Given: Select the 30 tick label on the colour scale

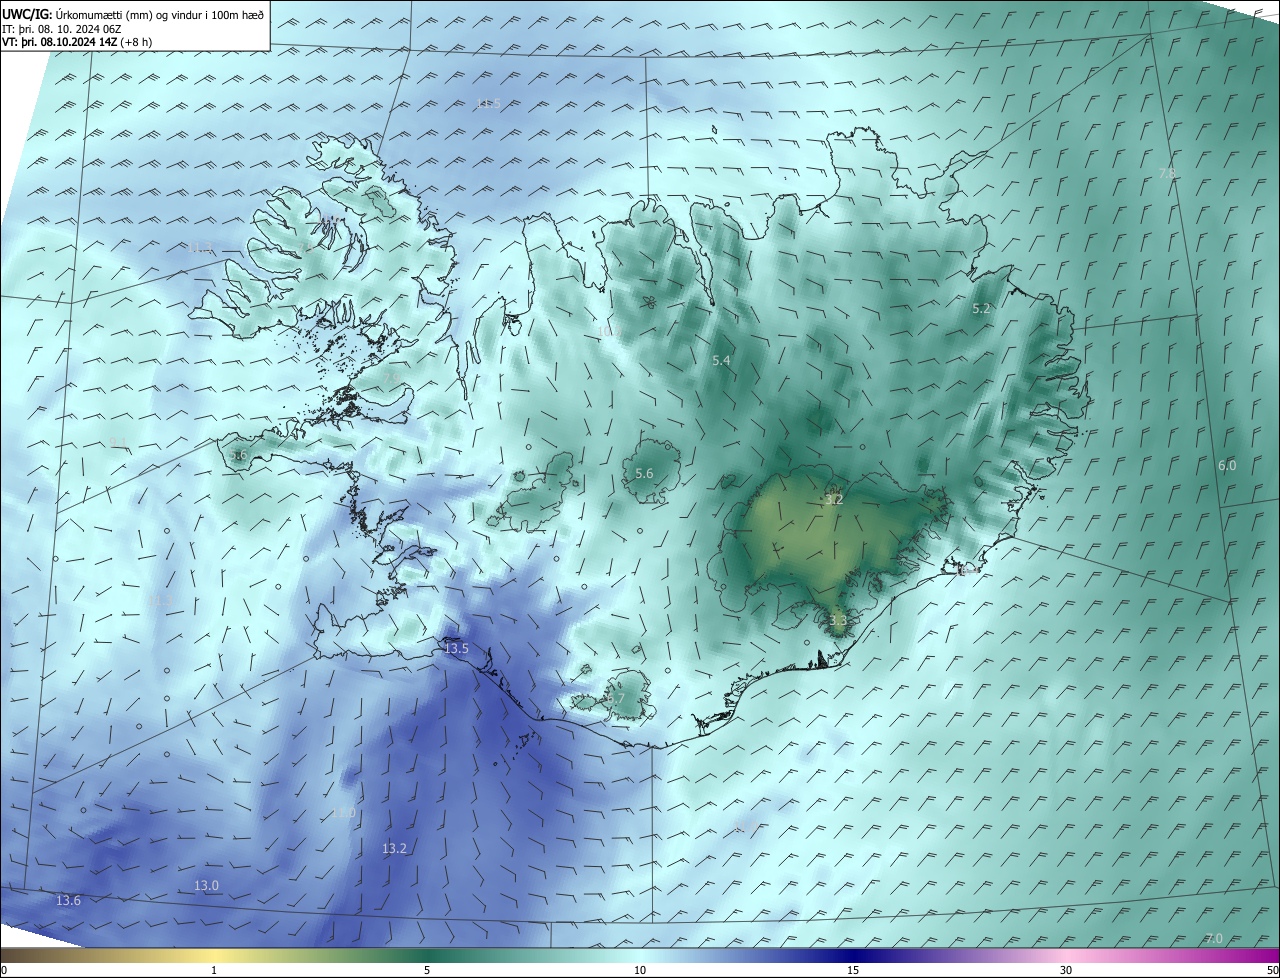Looking at the screenshot, I should tap(1066, 970).
